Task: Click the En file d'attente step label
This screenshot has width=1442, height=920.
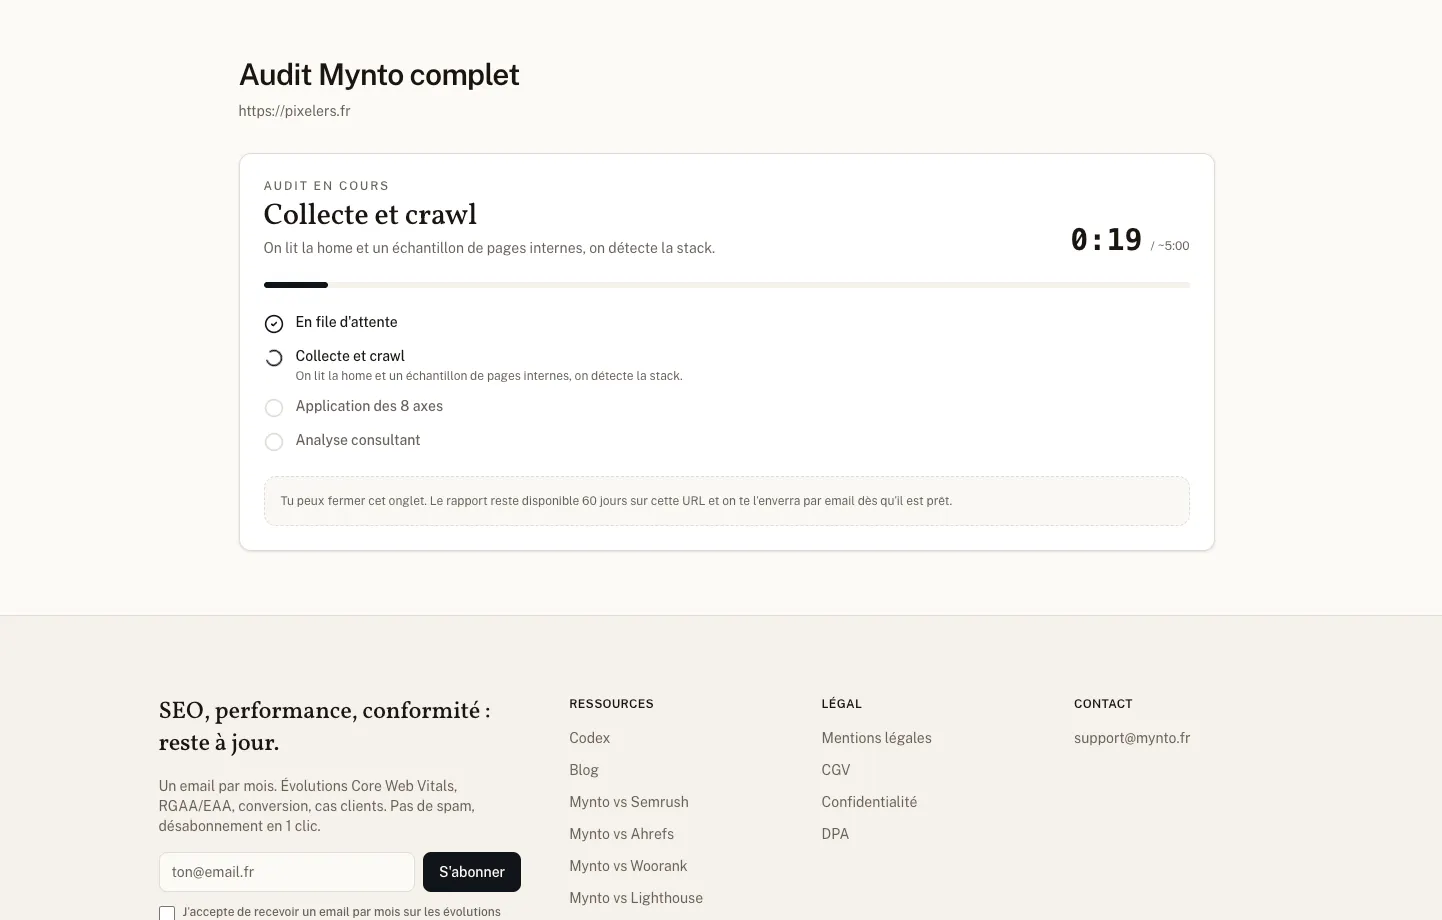Action: [347, 322]
